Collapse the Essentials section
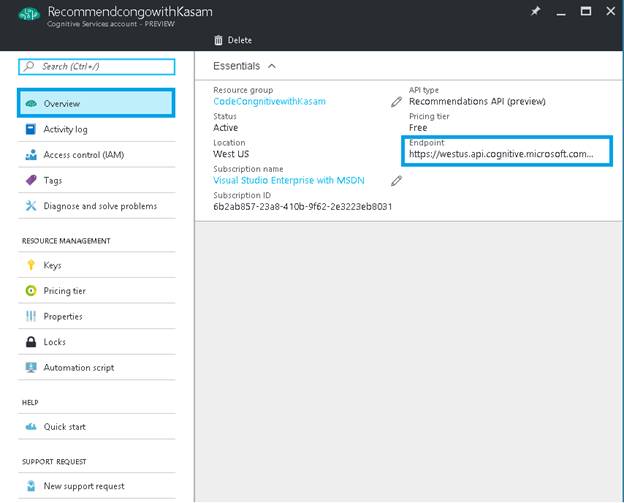Image resolution: width=624 pixels, height=503 pixels. pyautogui.click(x=272, y=66)
